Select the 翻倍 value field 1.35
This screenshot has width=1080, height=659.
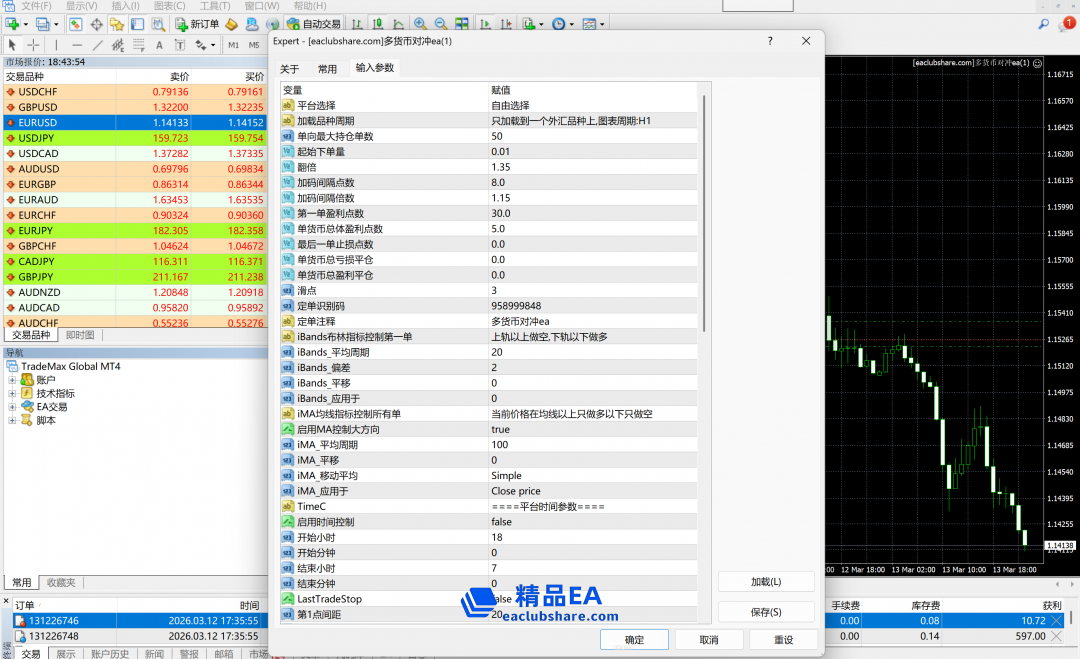tap(501, 167)
